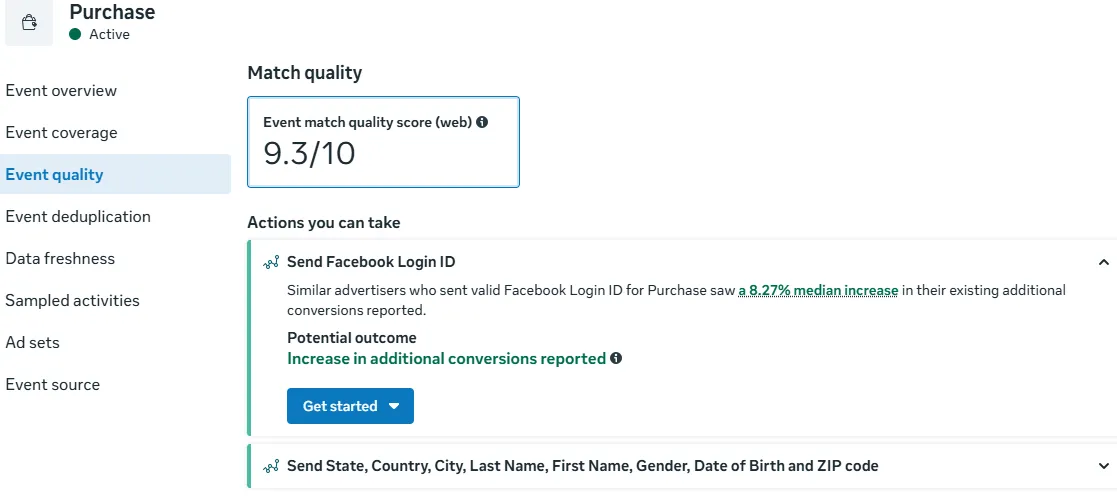Image resolution: width=1117 pixels, height=500 pixels.
Task: Go to Event overview
Action: point(61,91)
